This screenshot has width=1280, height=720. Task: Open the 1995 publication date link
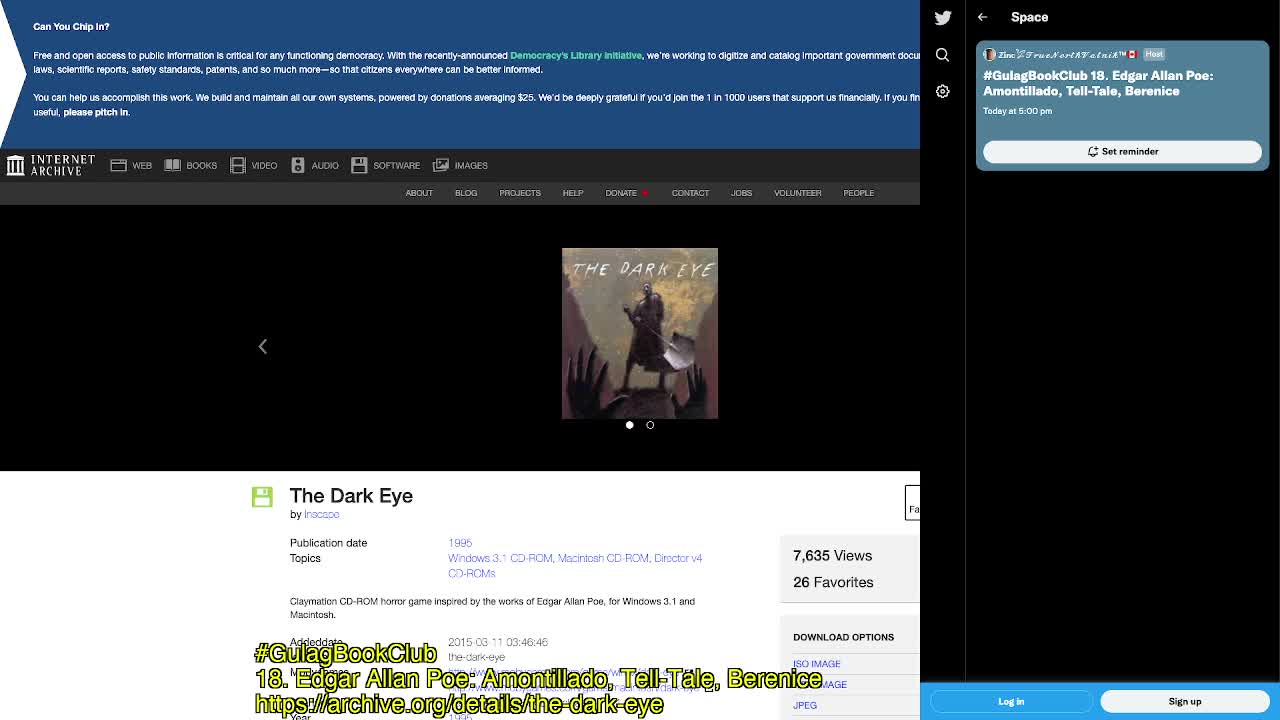click(x=460, y=543)
